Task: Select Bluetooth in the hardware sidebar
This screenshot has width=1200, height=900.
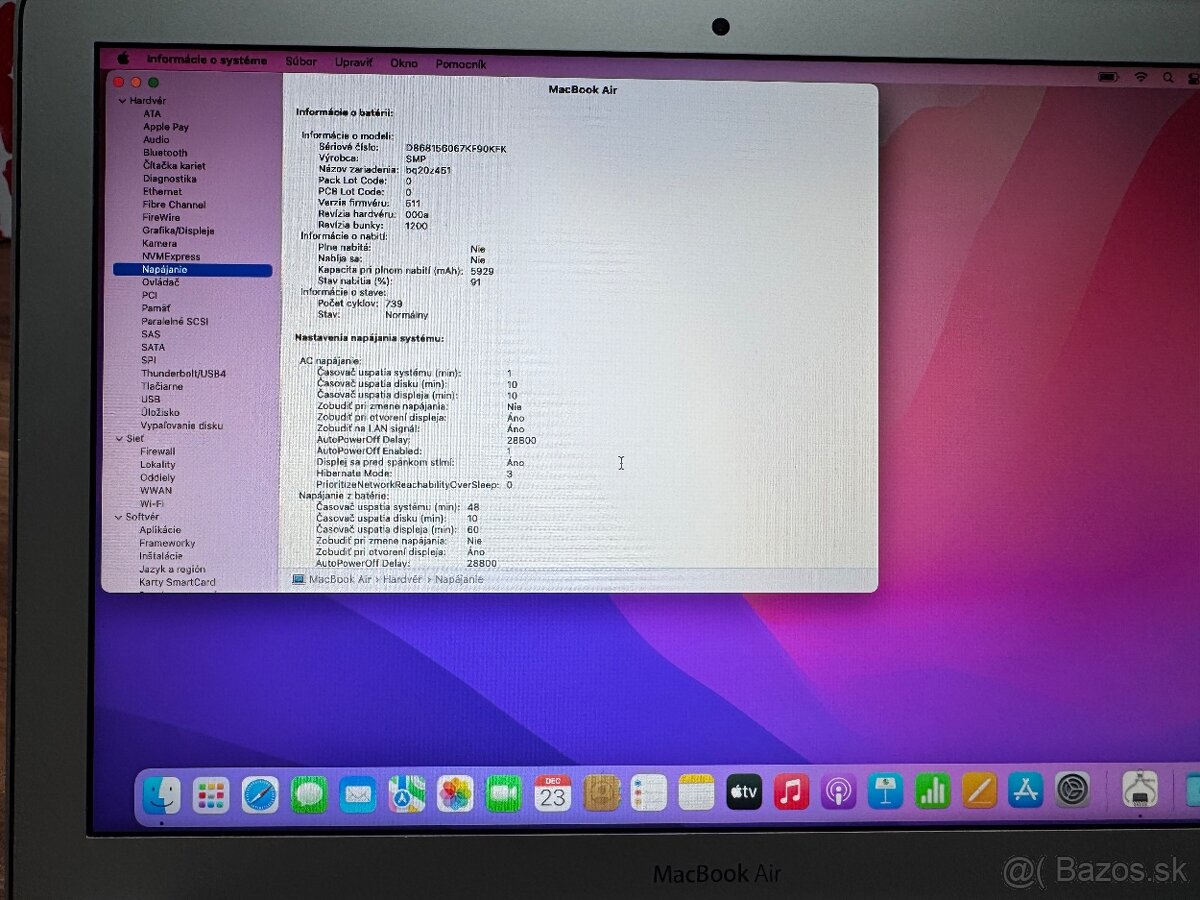Action: (x=165, y=152)
